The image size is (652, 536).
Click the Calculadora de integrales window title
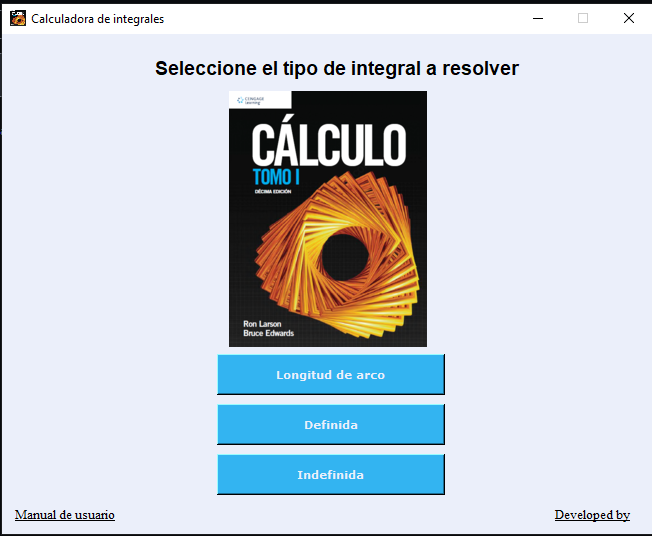pos(98,19)
